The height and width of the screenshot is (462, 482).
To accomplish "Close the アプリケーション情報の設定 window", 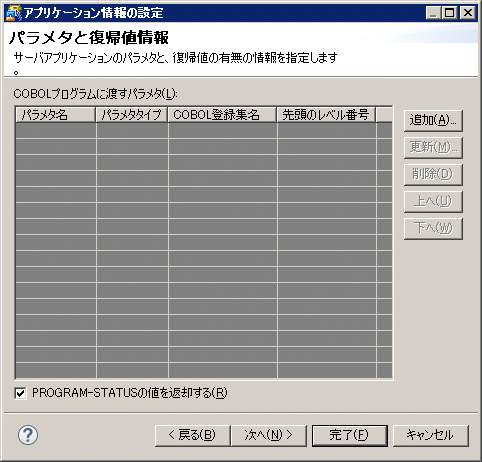I will tap(468, 13).
